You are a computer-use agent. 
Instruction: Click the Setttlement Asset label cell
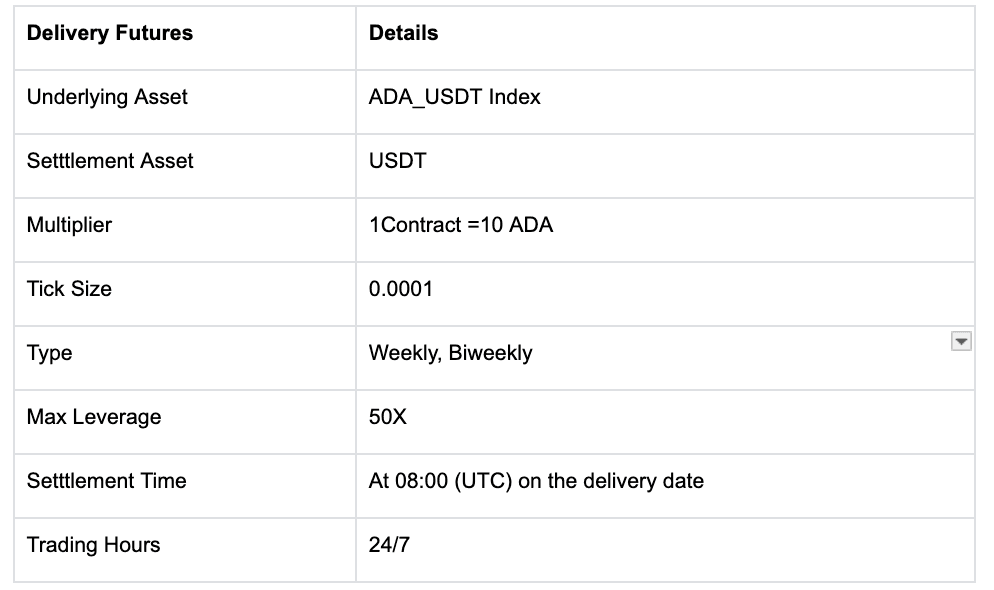tap(110, 161)
